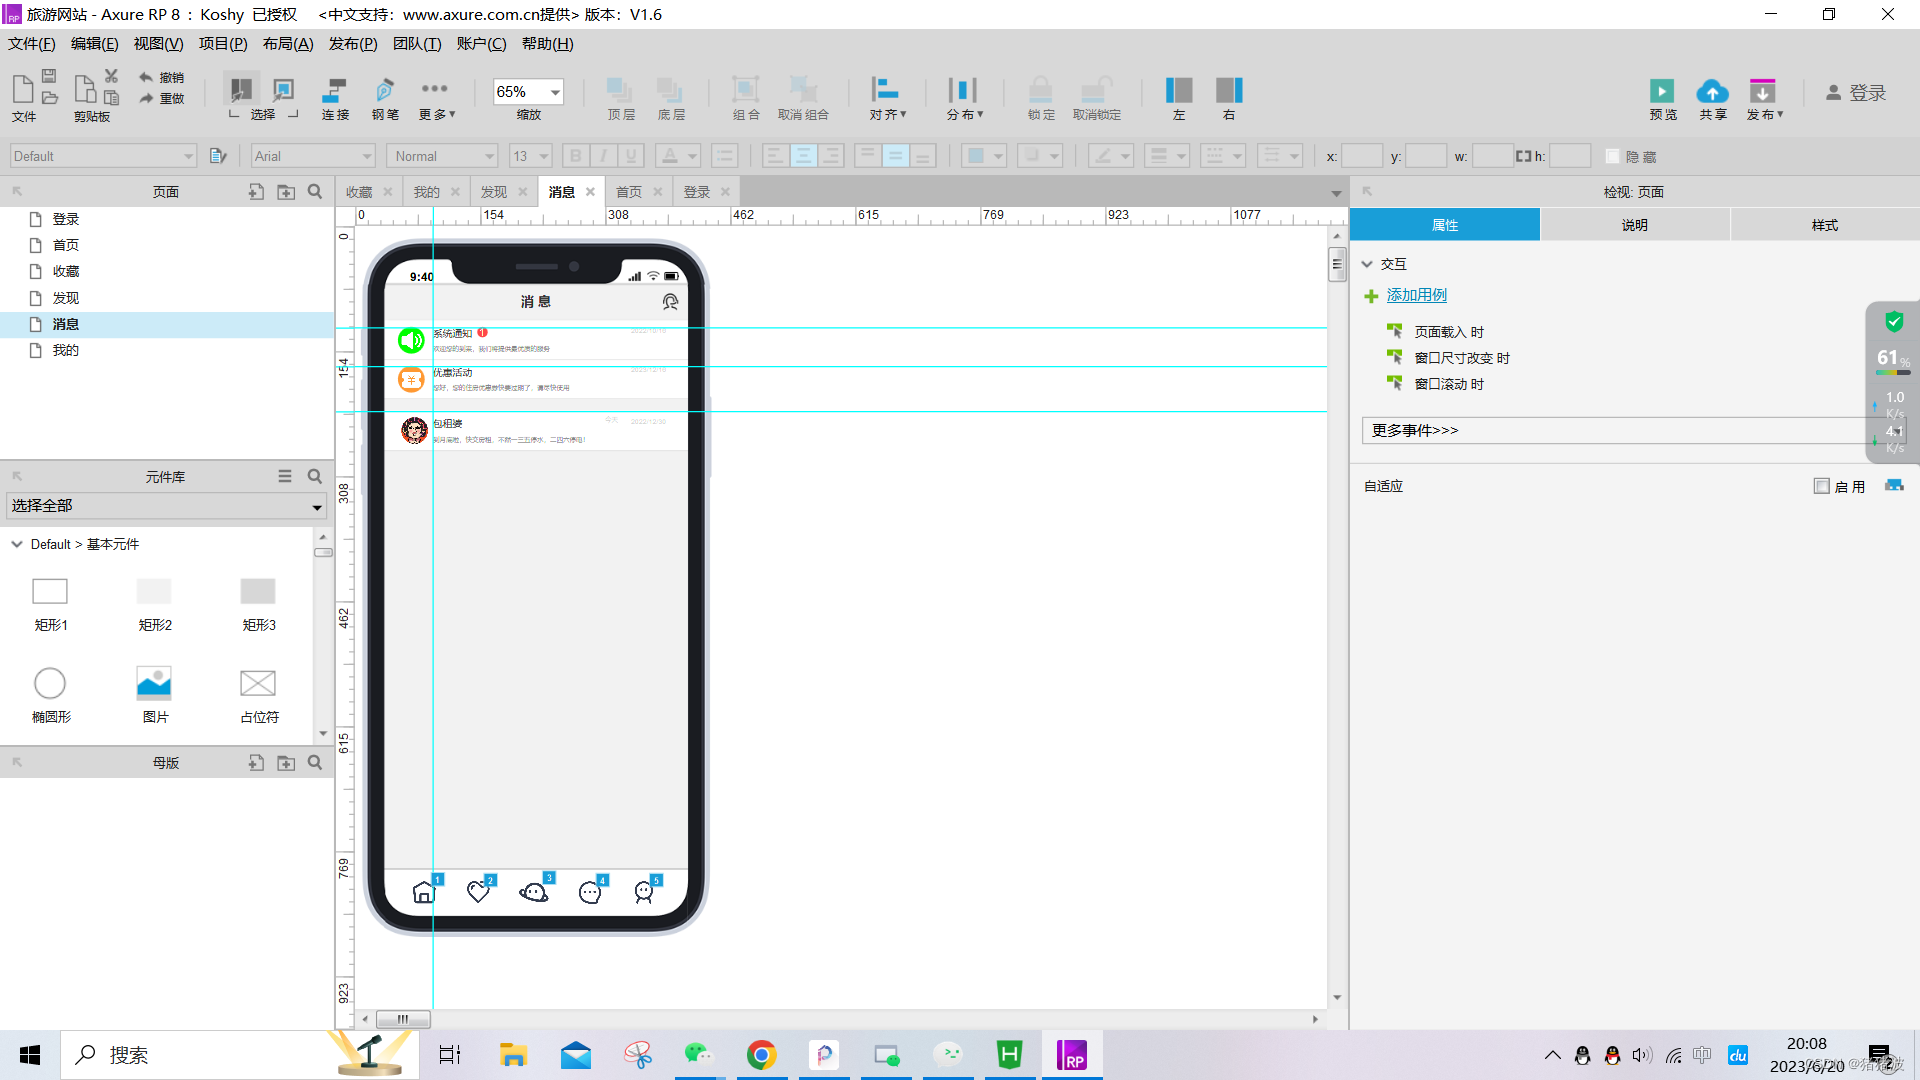1920x1080 pixels.
Task: Click the Preview (预览) toolbar icon
Action: pyautogui.click(x=1662, y=91)
